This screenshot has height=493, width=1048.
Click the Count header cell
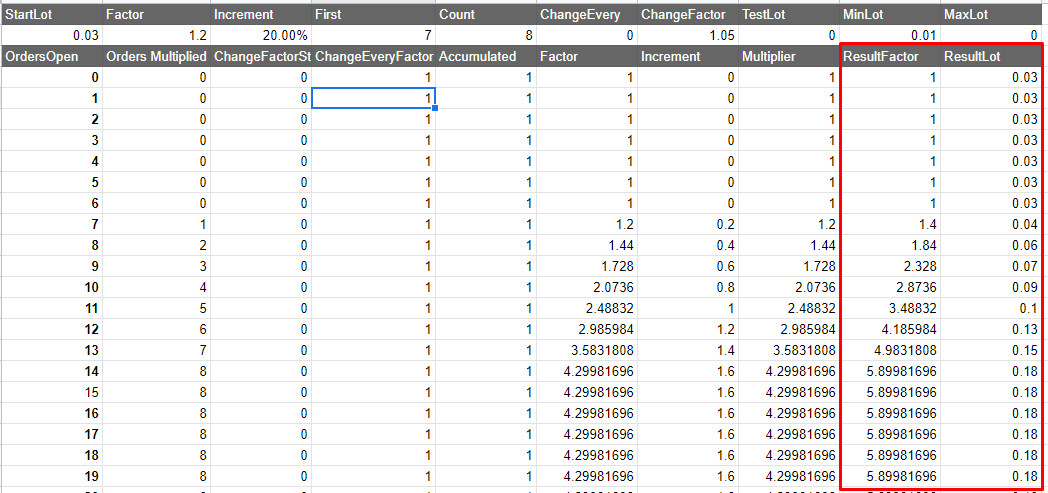pyautogui.click(x=486, y=13)
